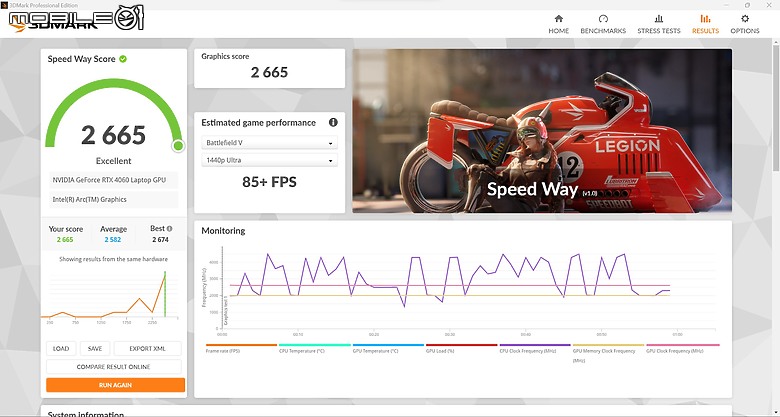
Task: Click the Speed Way benchmark image
Action: (x=542, y=131)
